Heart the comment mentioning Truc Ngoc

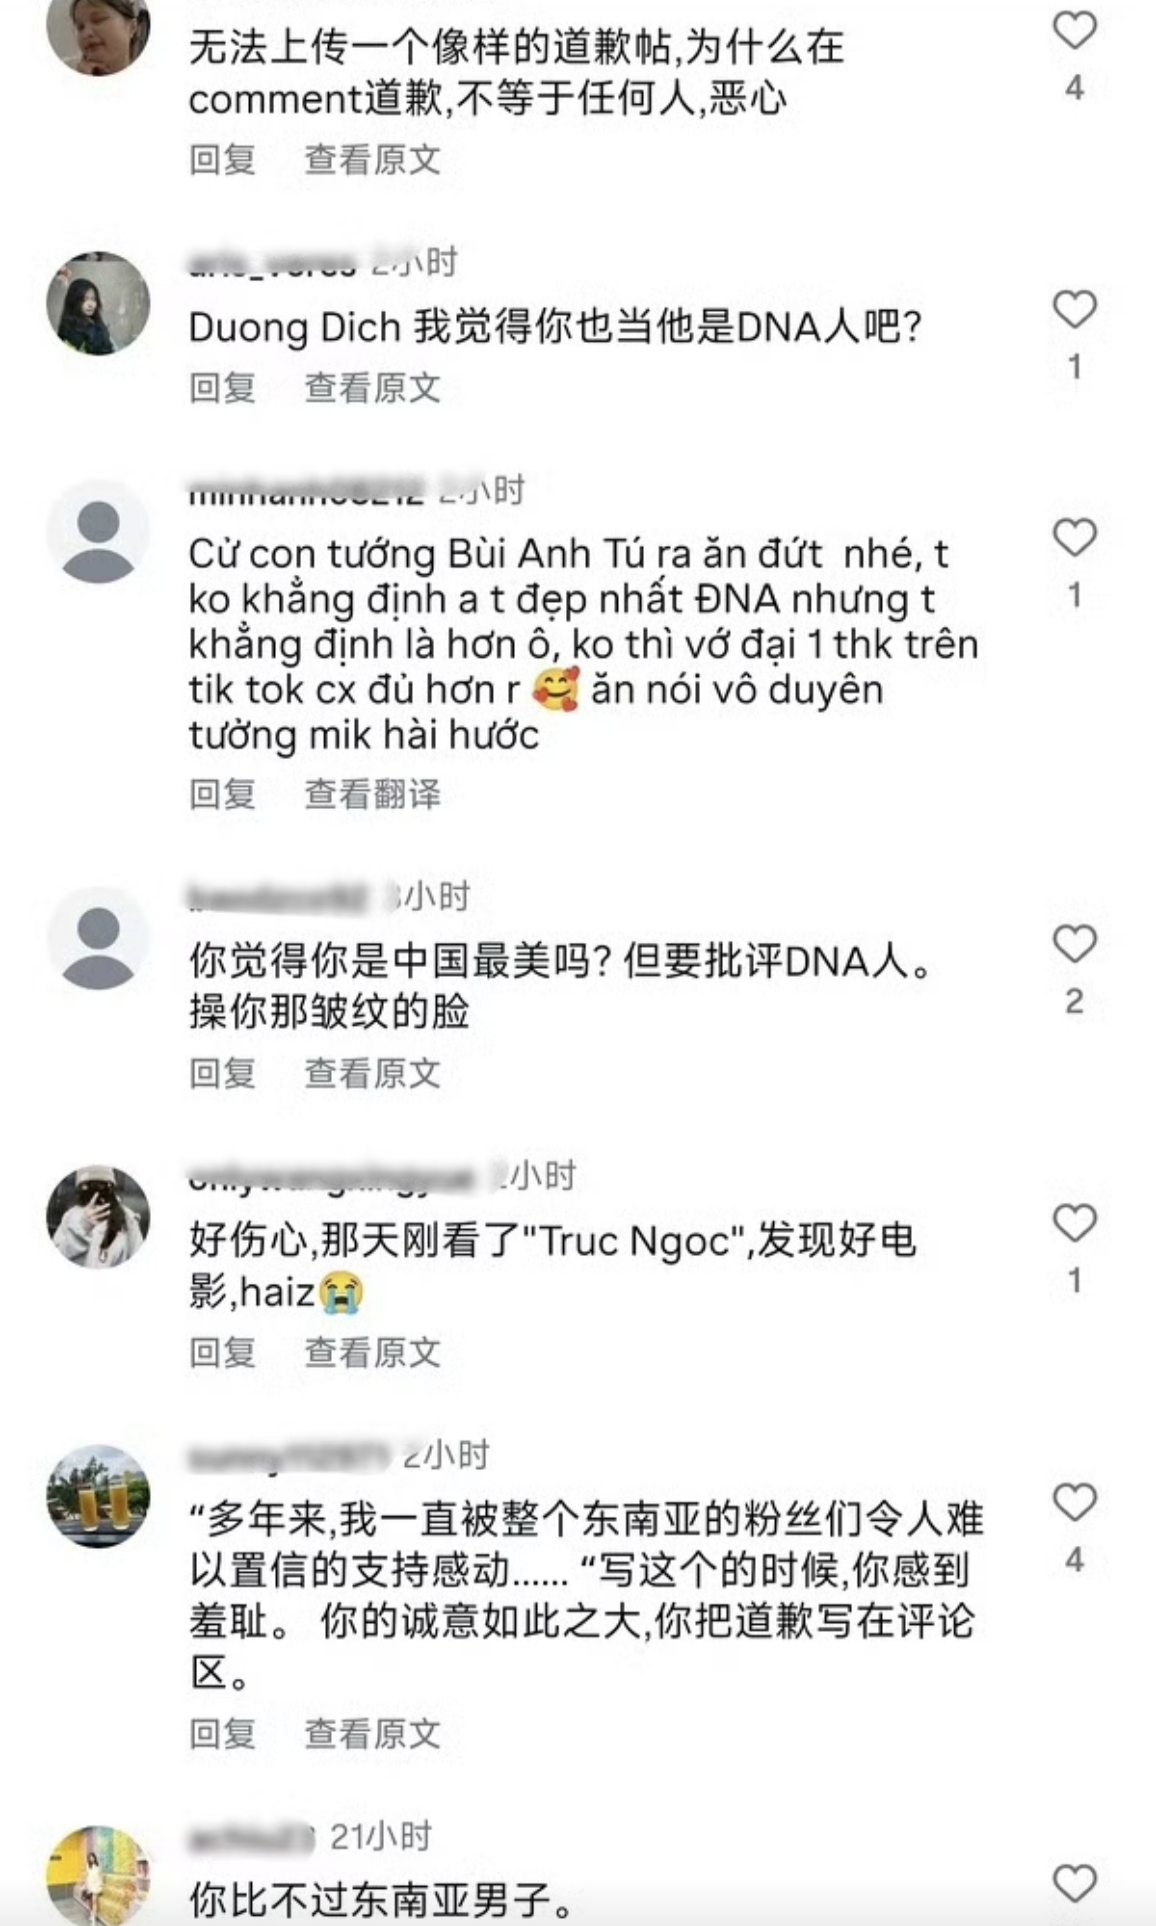click(1075, 1222)
